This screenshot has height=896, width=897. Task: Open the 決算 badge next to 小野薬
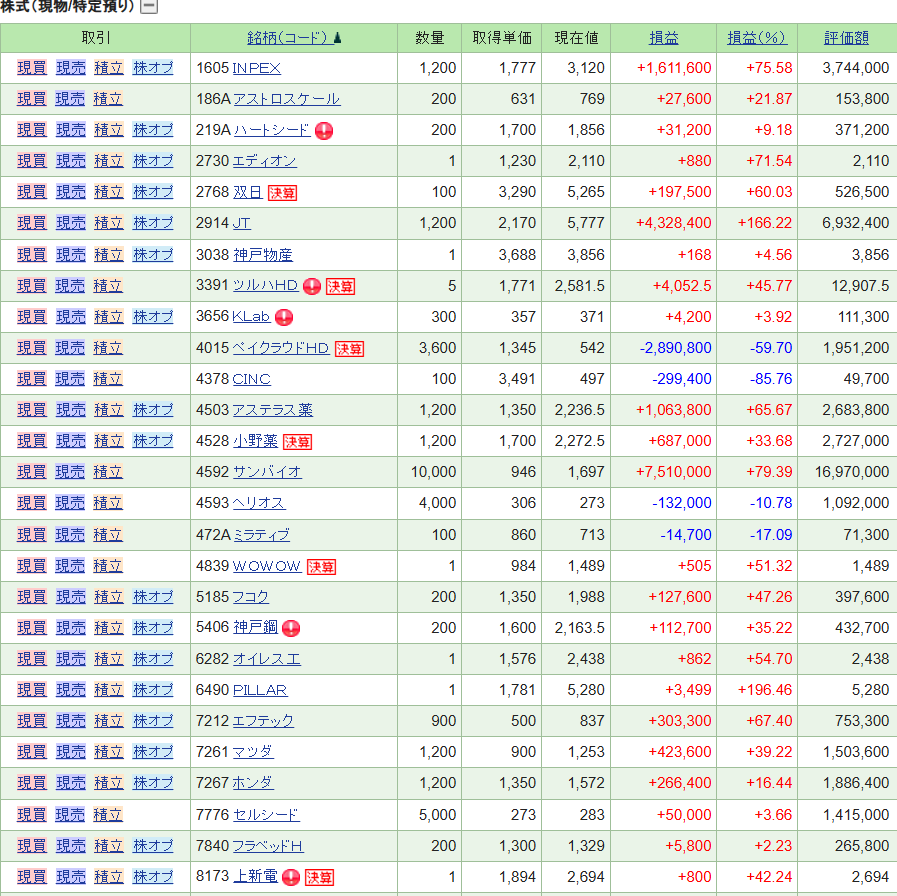[297, 441]
